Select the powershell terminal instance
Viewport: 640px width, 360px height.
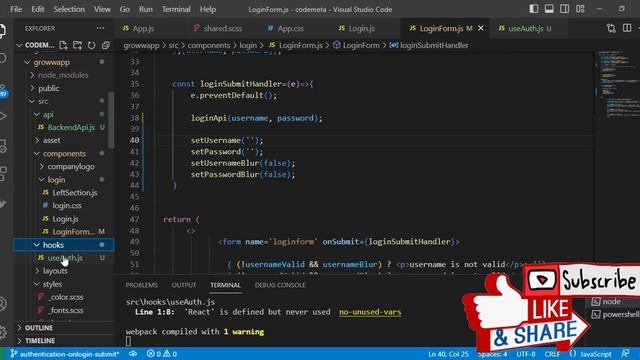click(615, 315)
